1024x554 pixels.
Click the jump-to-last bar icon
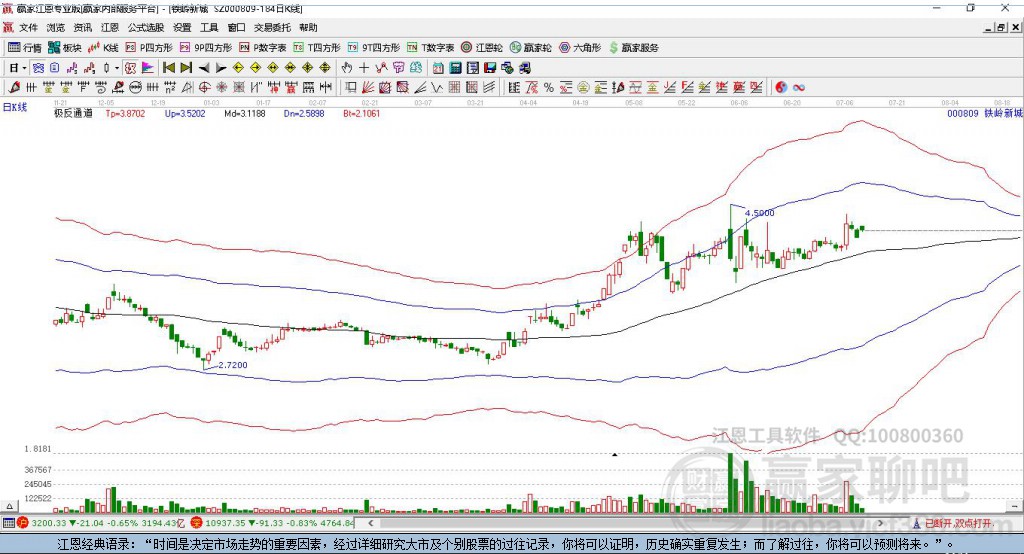pyautogui.click(x=186, y=68)
